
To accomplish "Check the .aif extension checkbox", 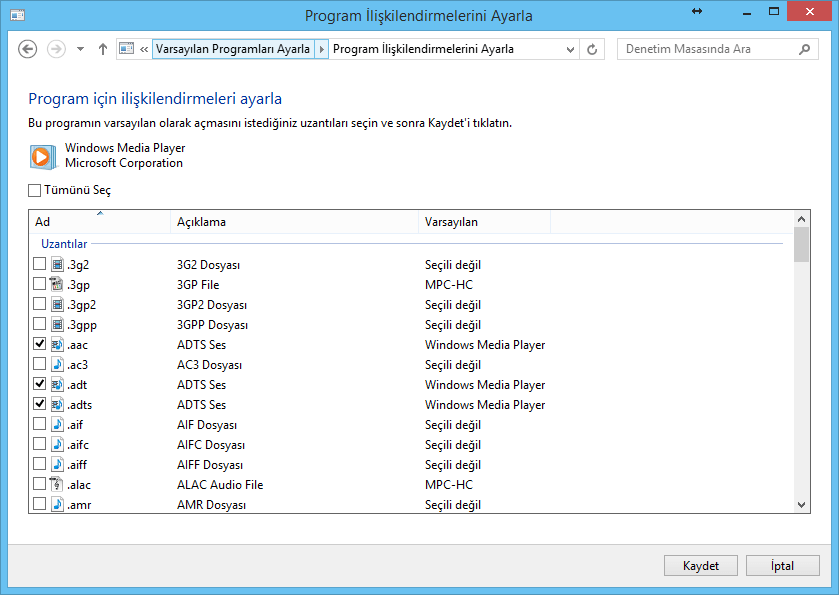I will pos(40,424).
